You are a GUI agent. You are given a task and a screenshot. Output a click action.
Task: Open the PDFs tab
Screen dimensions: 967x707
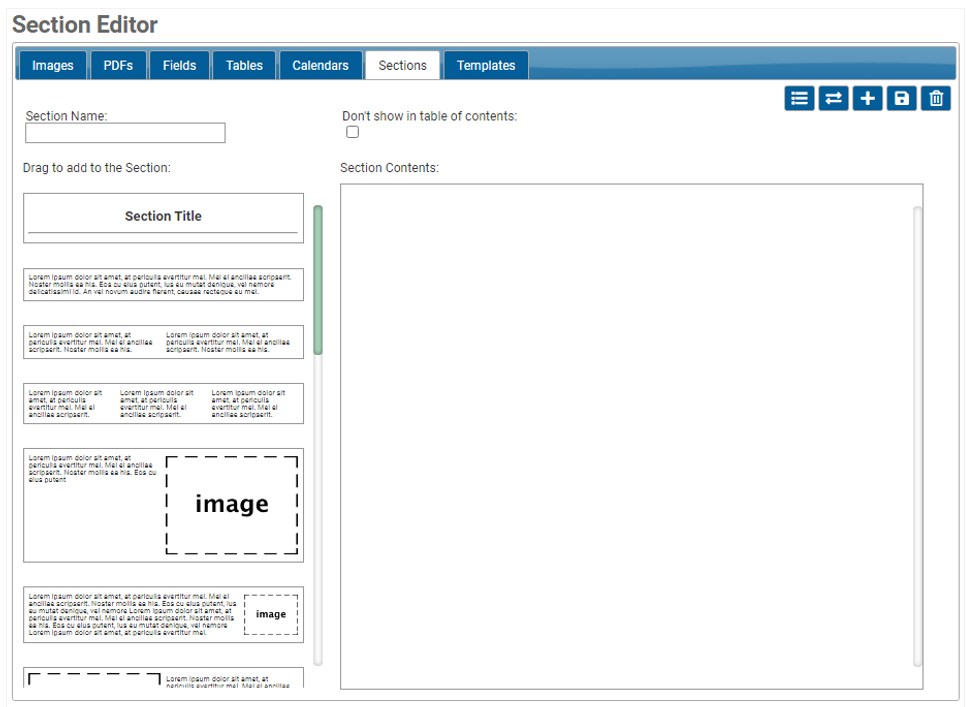(118, 64)
